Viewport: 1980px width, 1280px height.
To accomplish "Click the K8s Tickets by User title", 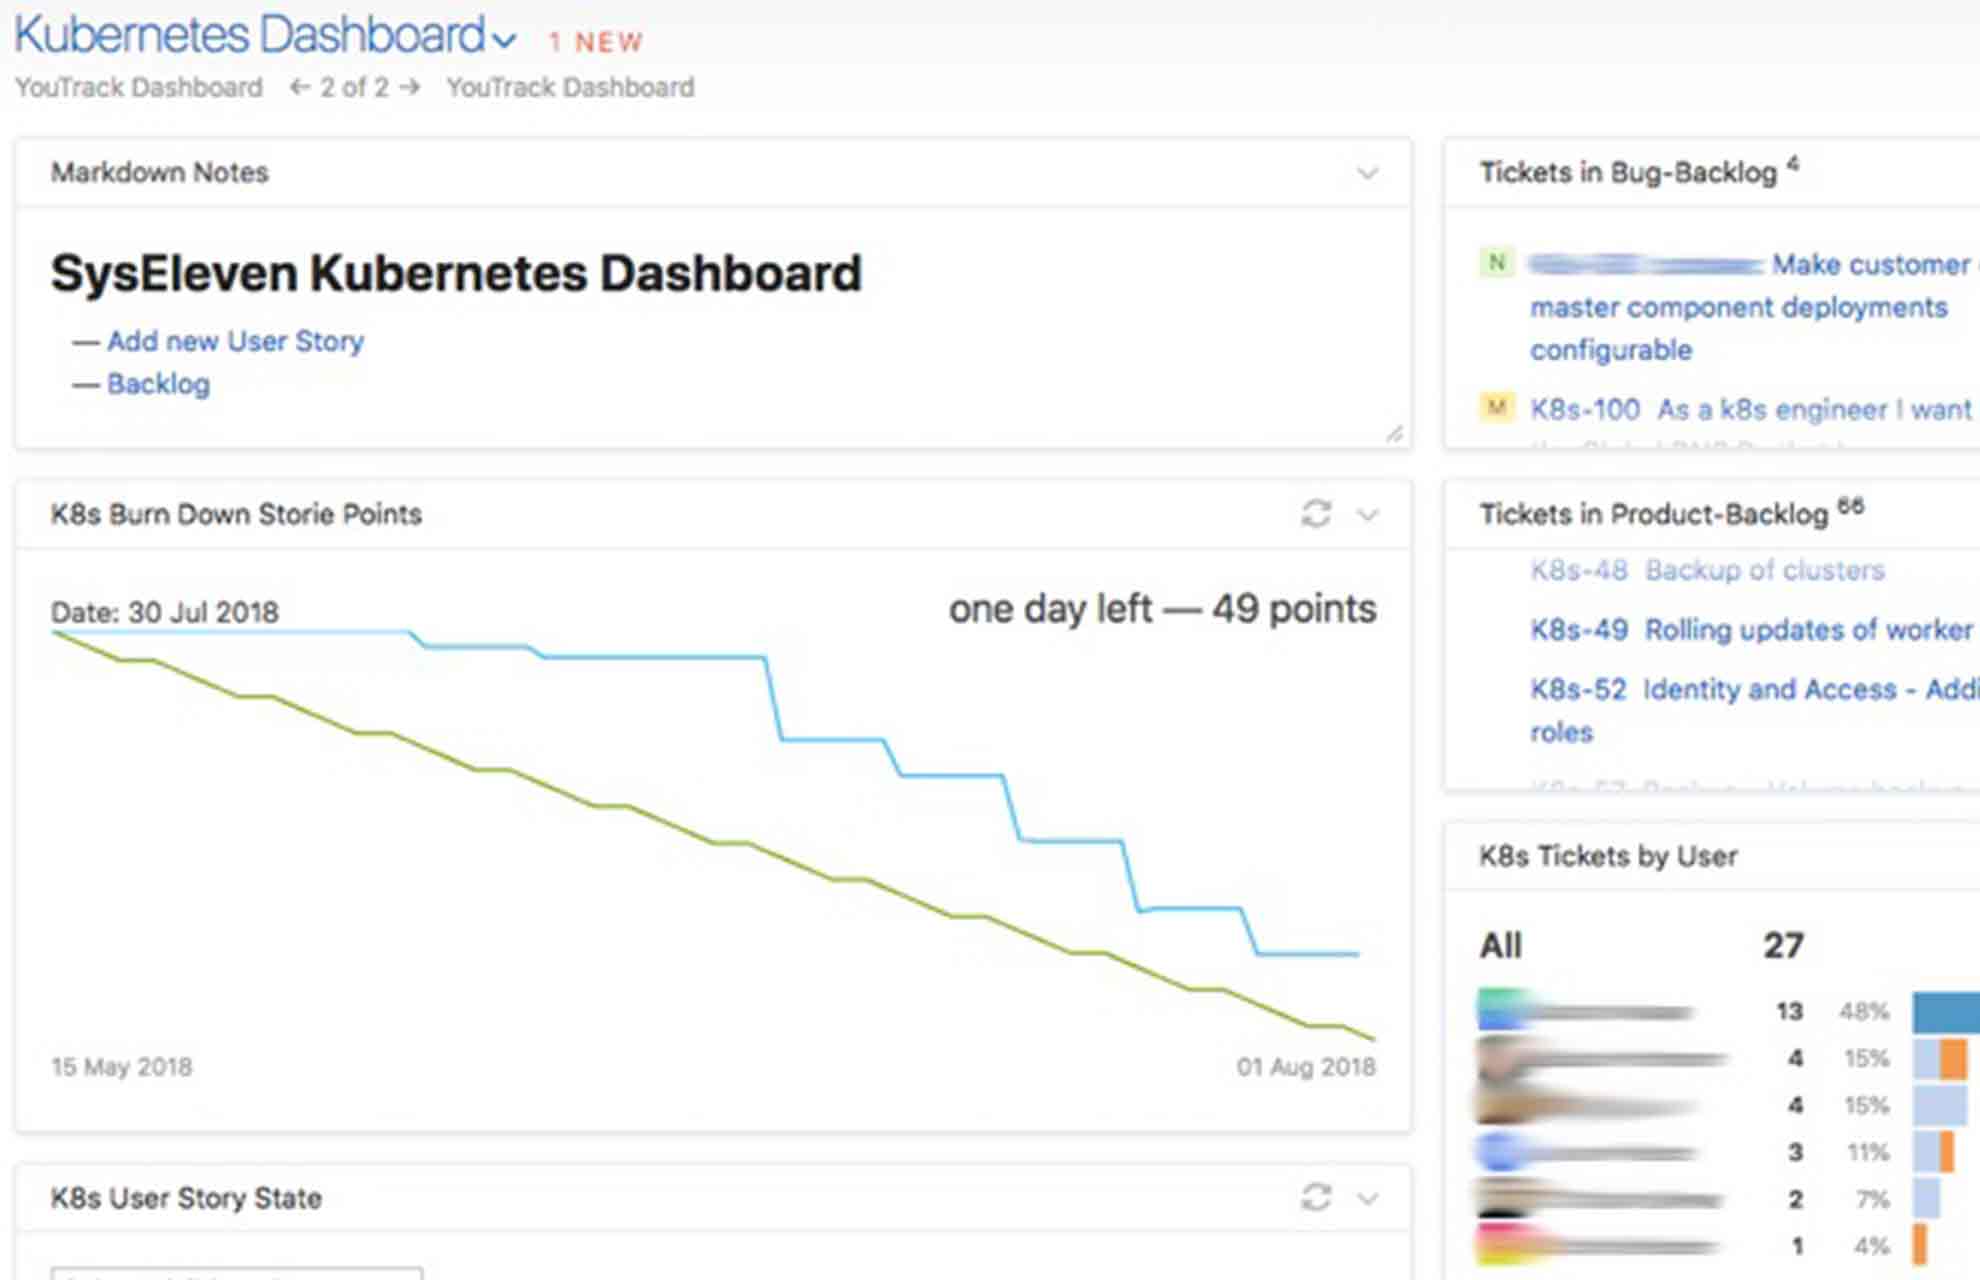I will pos(1608,856).
